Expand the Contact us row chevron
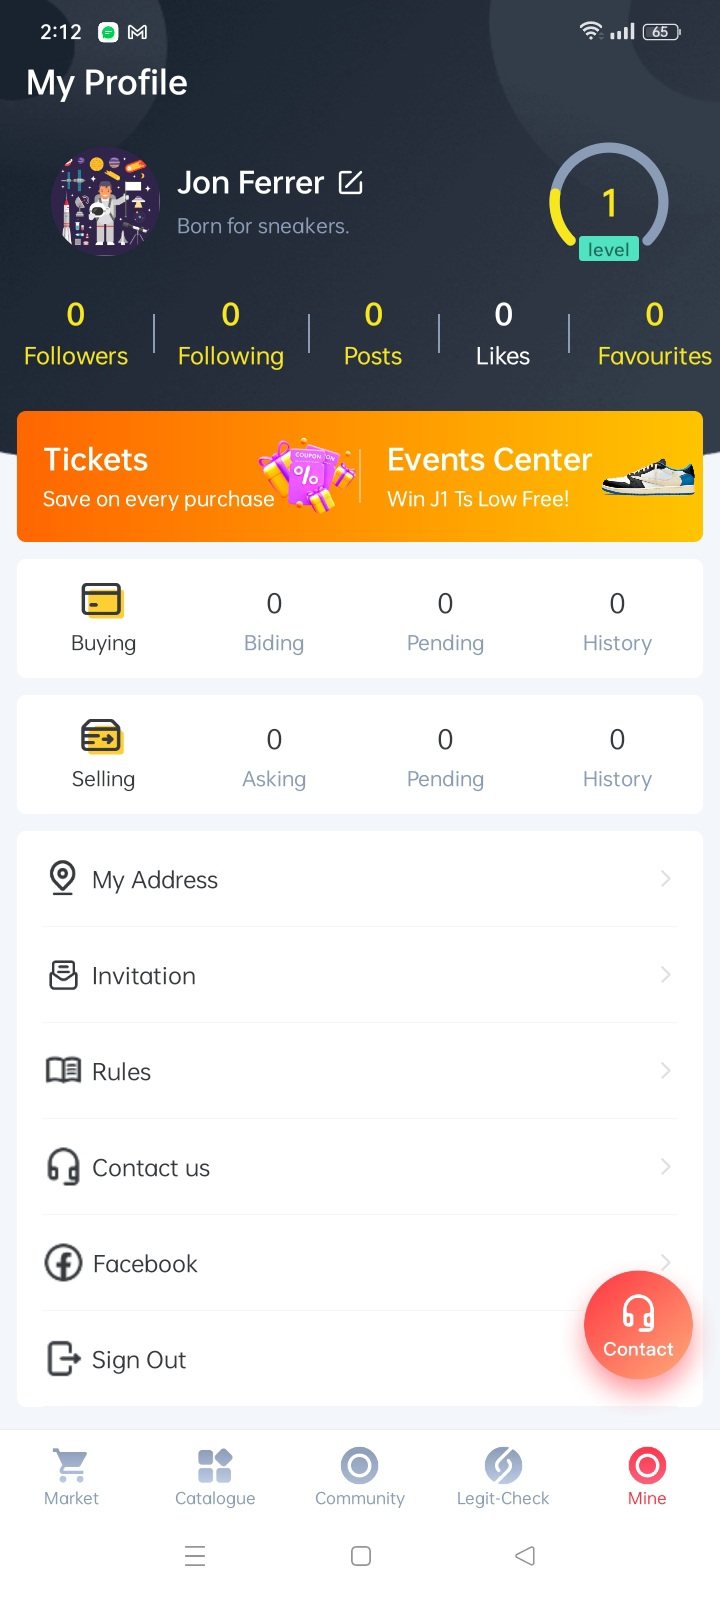The image size is (720, 1600). [665, 1167]
